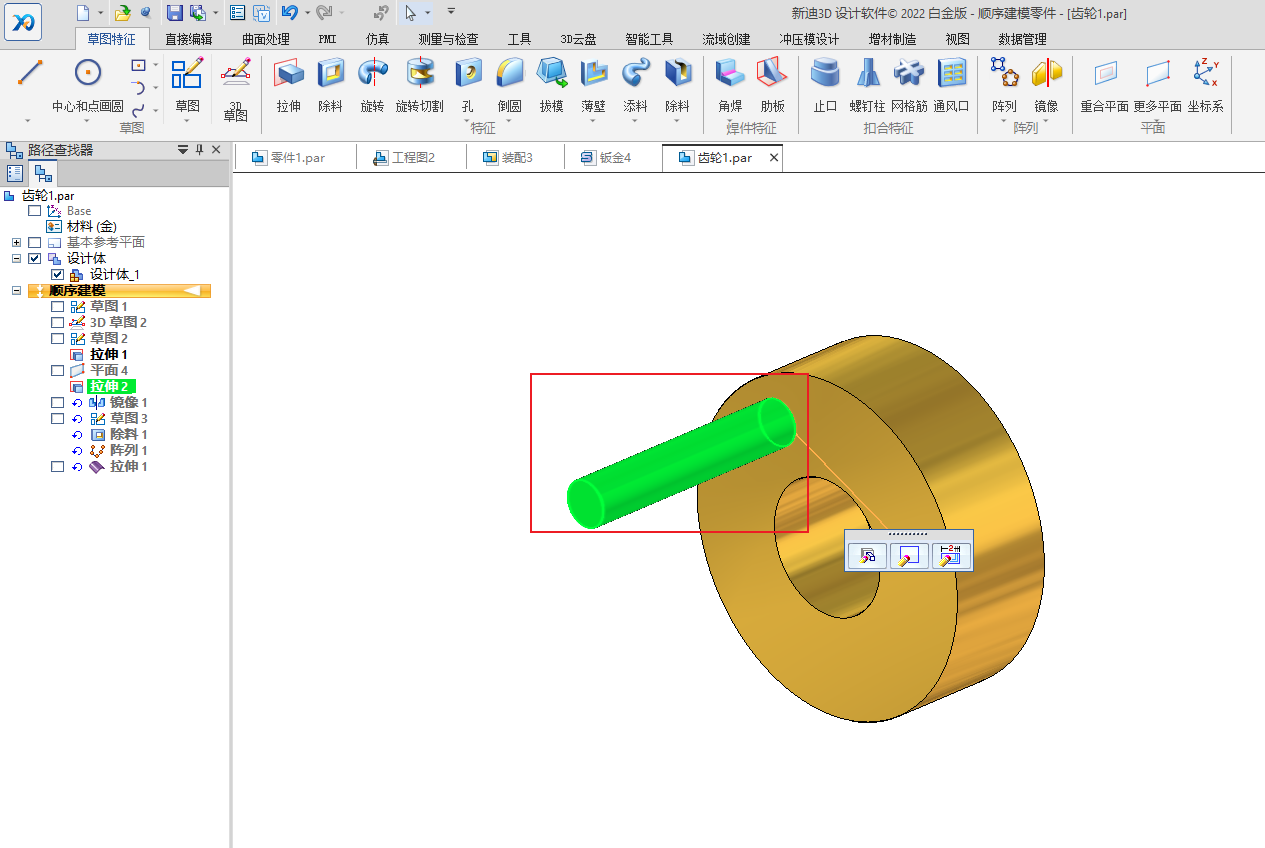Toggle the 平面 4 checkbox in tree
The width and height of the screenshot is (1265, 848).
pos(57,371)
